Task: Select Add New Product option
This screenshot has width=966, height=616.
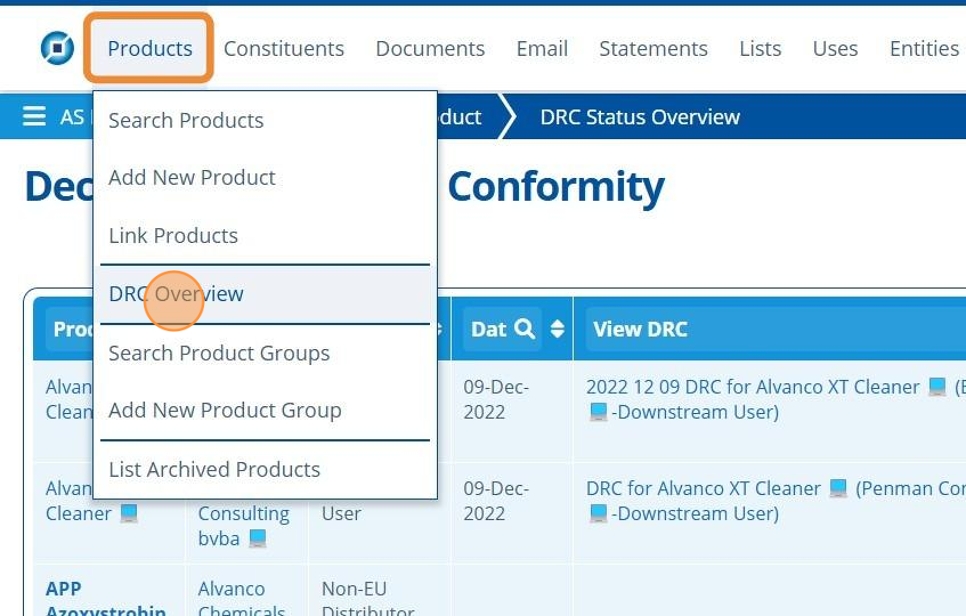Action: [x=192, y=177]
